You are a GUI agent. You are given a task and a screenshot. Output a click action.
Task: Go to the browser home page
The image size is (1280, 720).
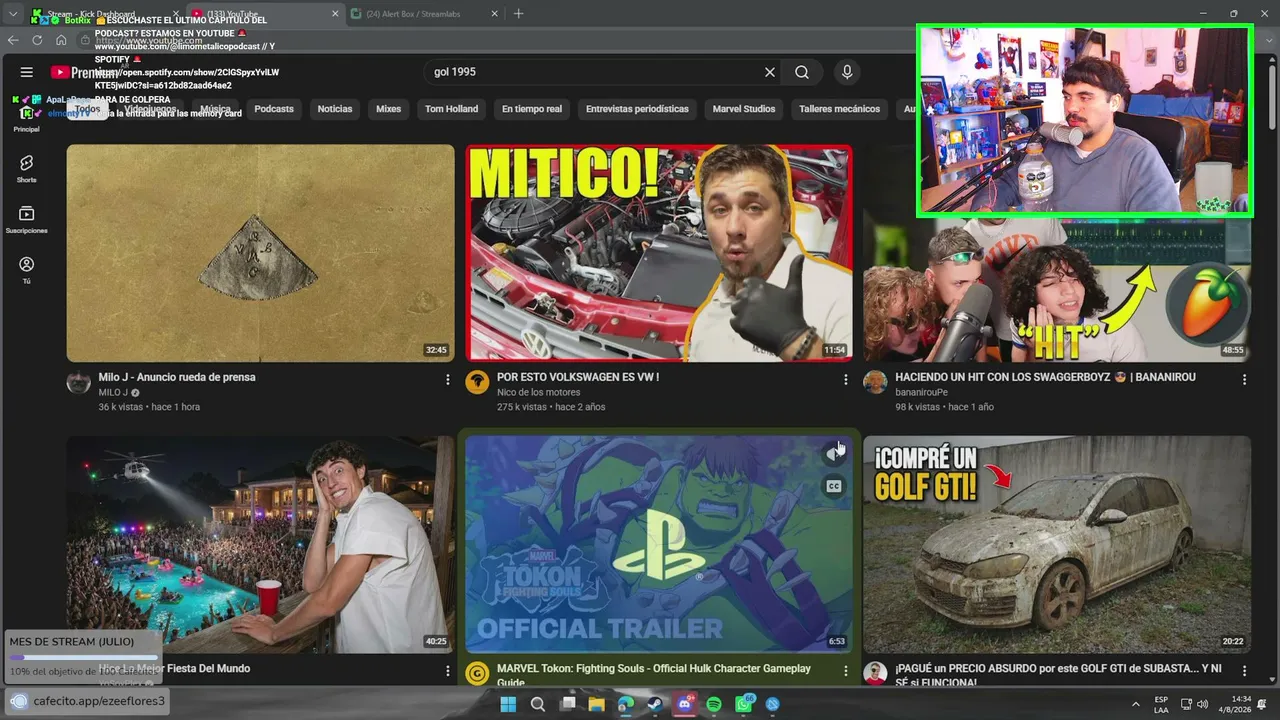click(x=61, y=40)
